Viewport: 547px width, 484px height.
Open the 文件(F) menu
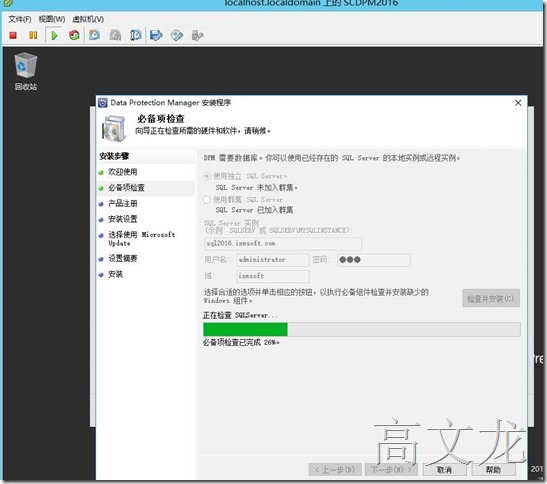pyautogui.click(x=20, y=19)
